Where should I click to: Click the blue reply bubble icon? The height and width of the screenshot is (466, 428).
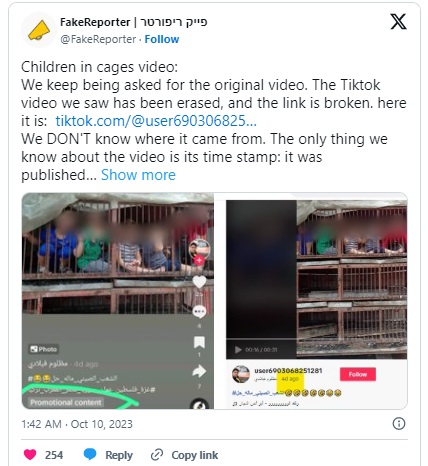(90, 454)
